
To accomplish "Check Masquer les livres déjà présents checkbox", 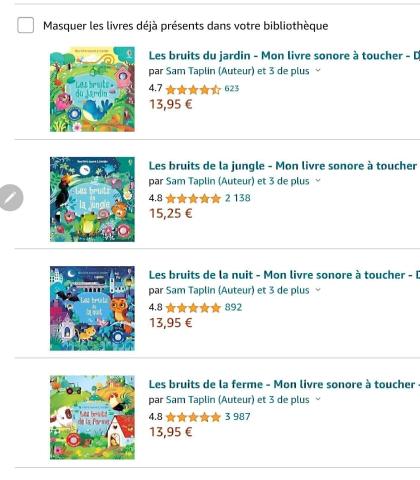I will 26,25.
